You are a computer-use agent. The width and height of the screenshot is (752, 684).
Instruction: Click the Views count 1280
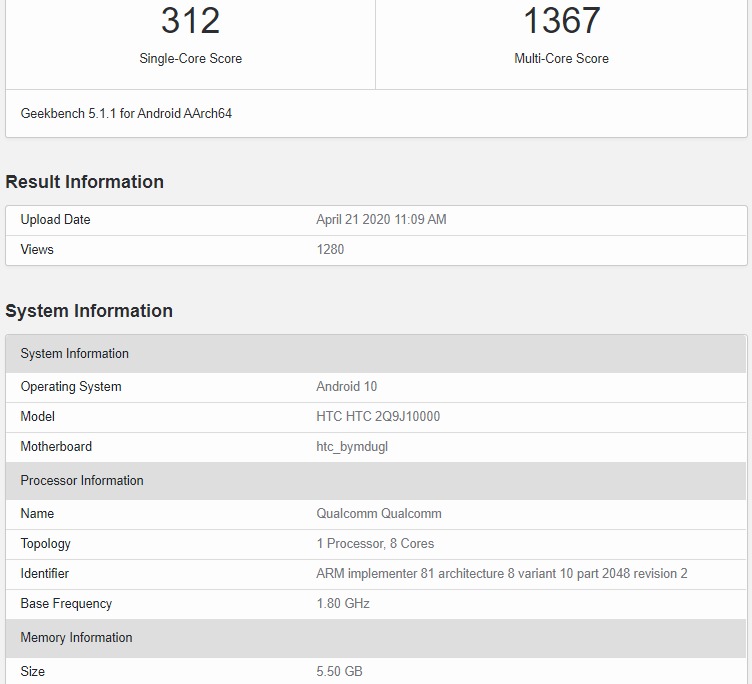tap(330, 250)
